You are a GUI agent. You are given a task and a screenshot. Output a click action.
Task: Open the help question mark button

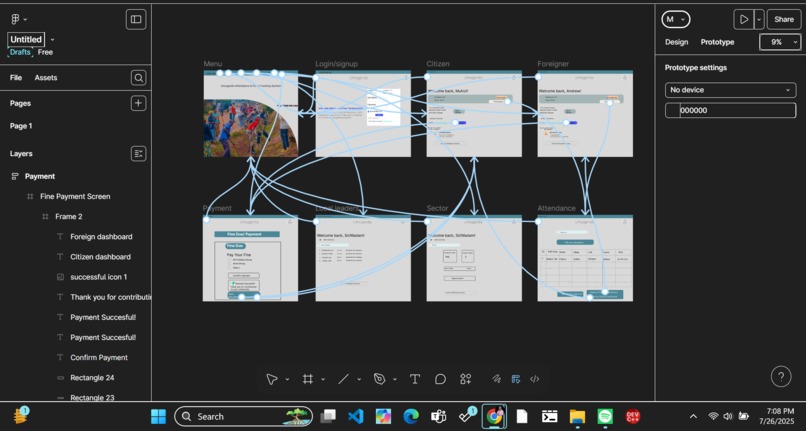point(781,376)
